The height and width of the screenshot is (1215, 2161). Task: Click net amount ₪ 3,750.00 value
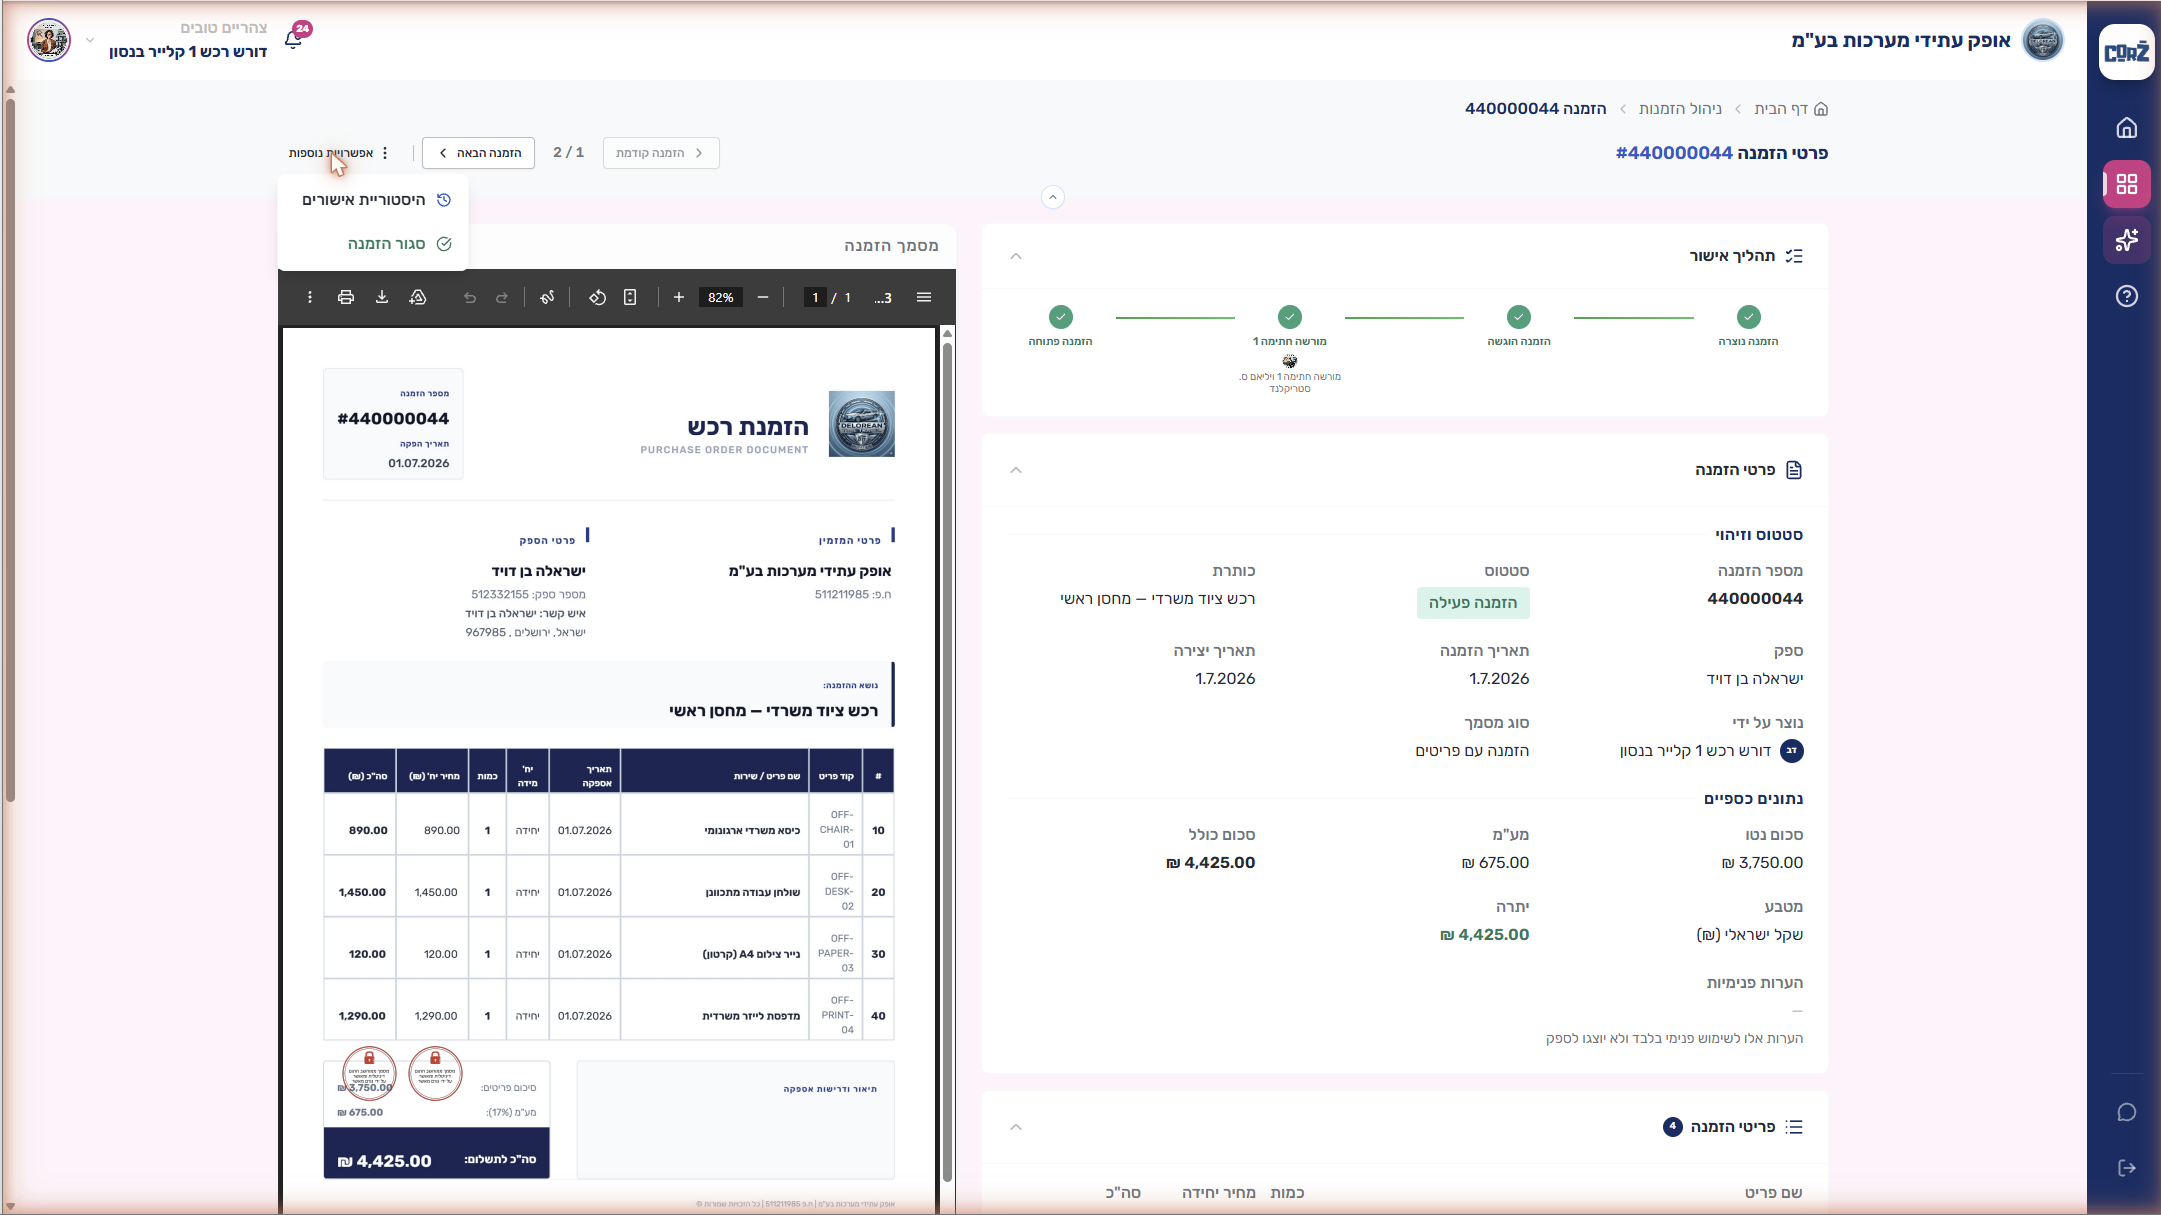tap(1762, 863)
